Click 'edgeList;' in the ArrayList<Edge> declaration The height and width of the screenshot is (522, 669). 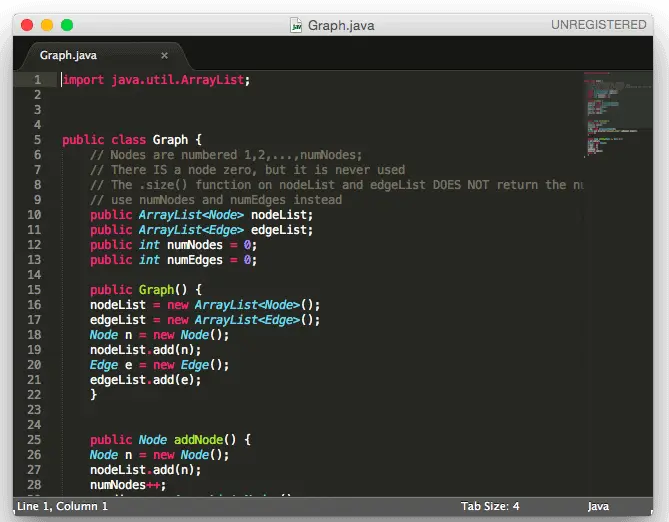(x=282, y=230)
